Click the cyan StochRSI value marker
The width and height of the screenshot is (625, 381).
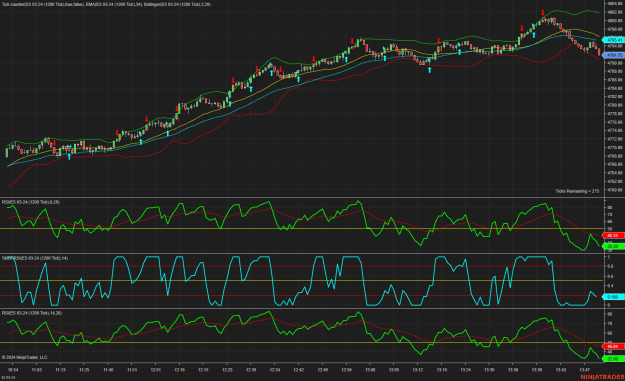point(614,297)
